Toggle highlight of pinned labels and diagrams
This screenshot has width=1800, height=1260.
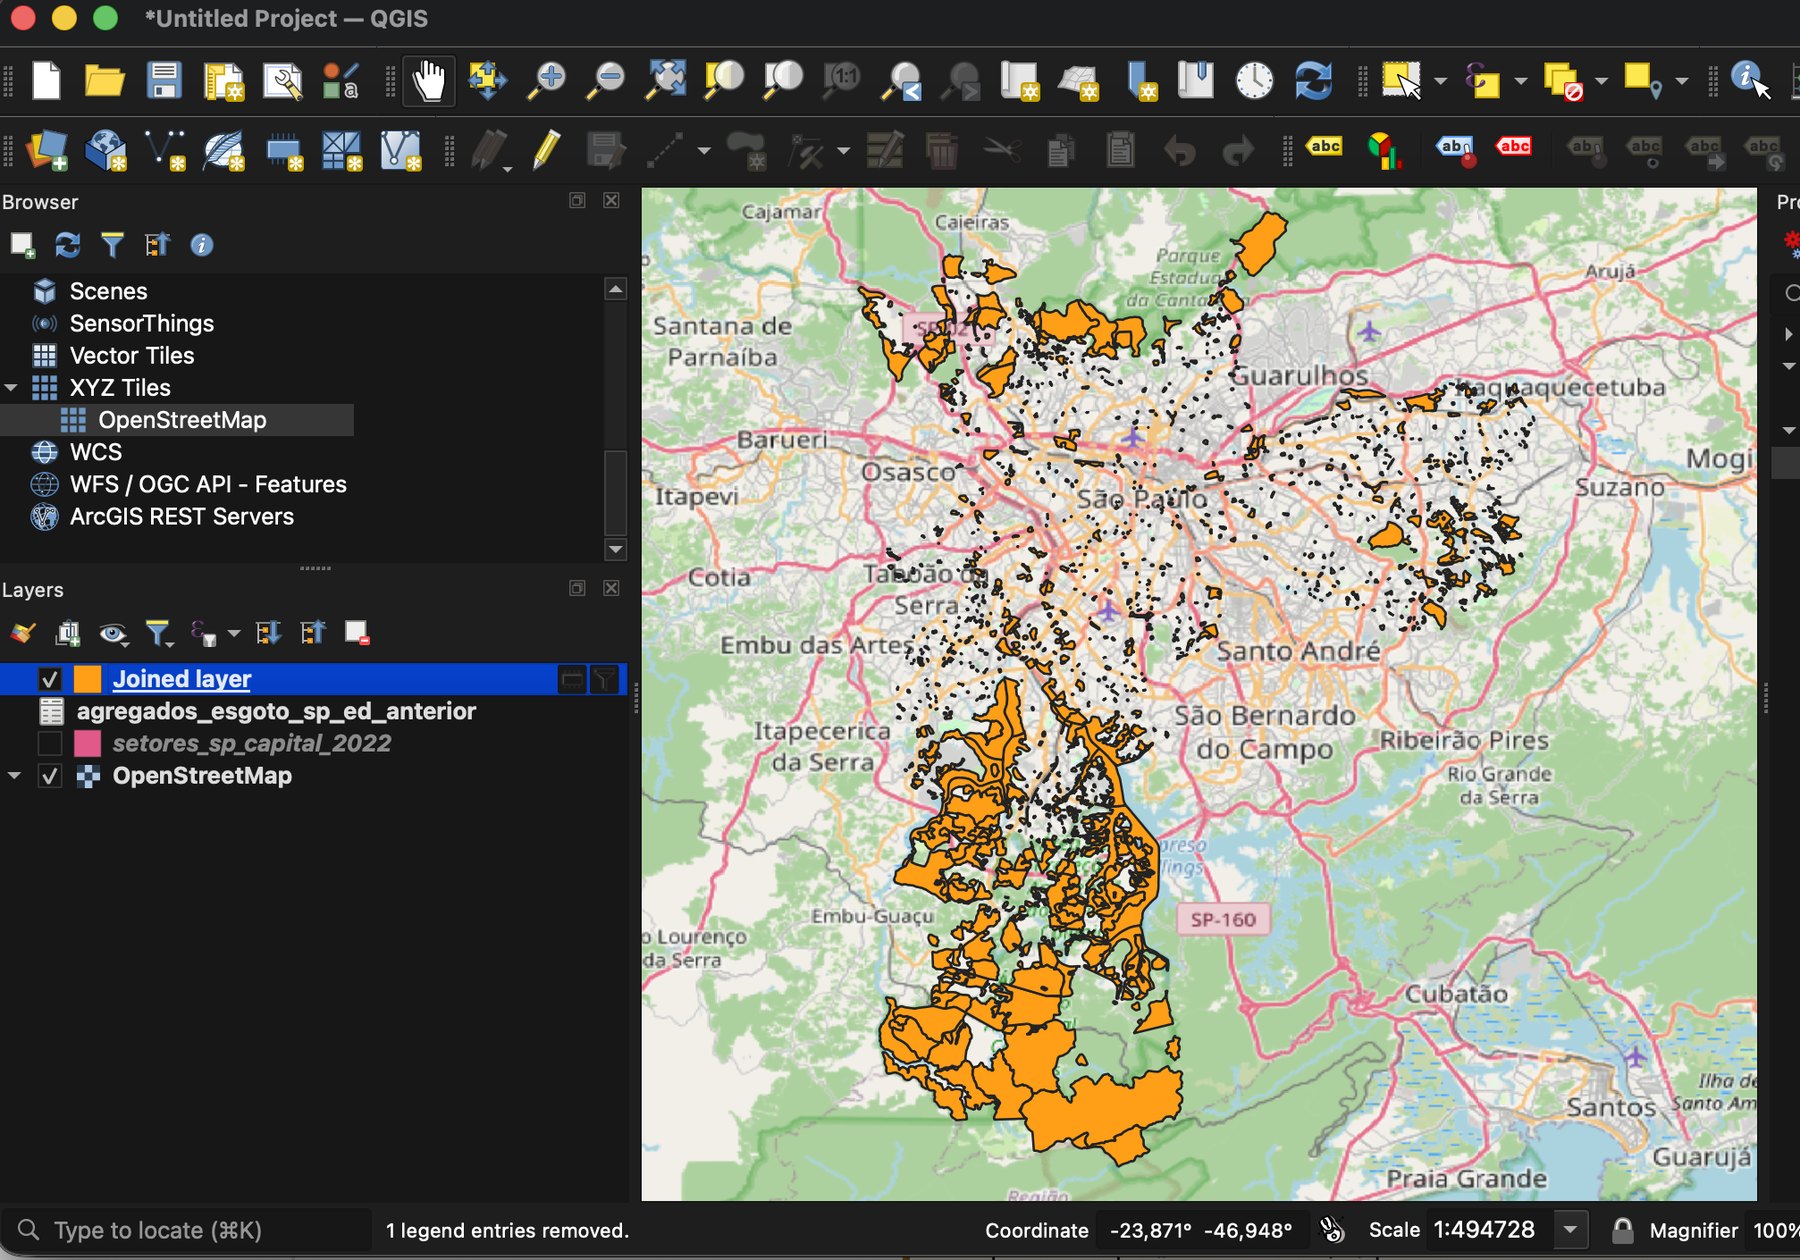pos(1455,150)
